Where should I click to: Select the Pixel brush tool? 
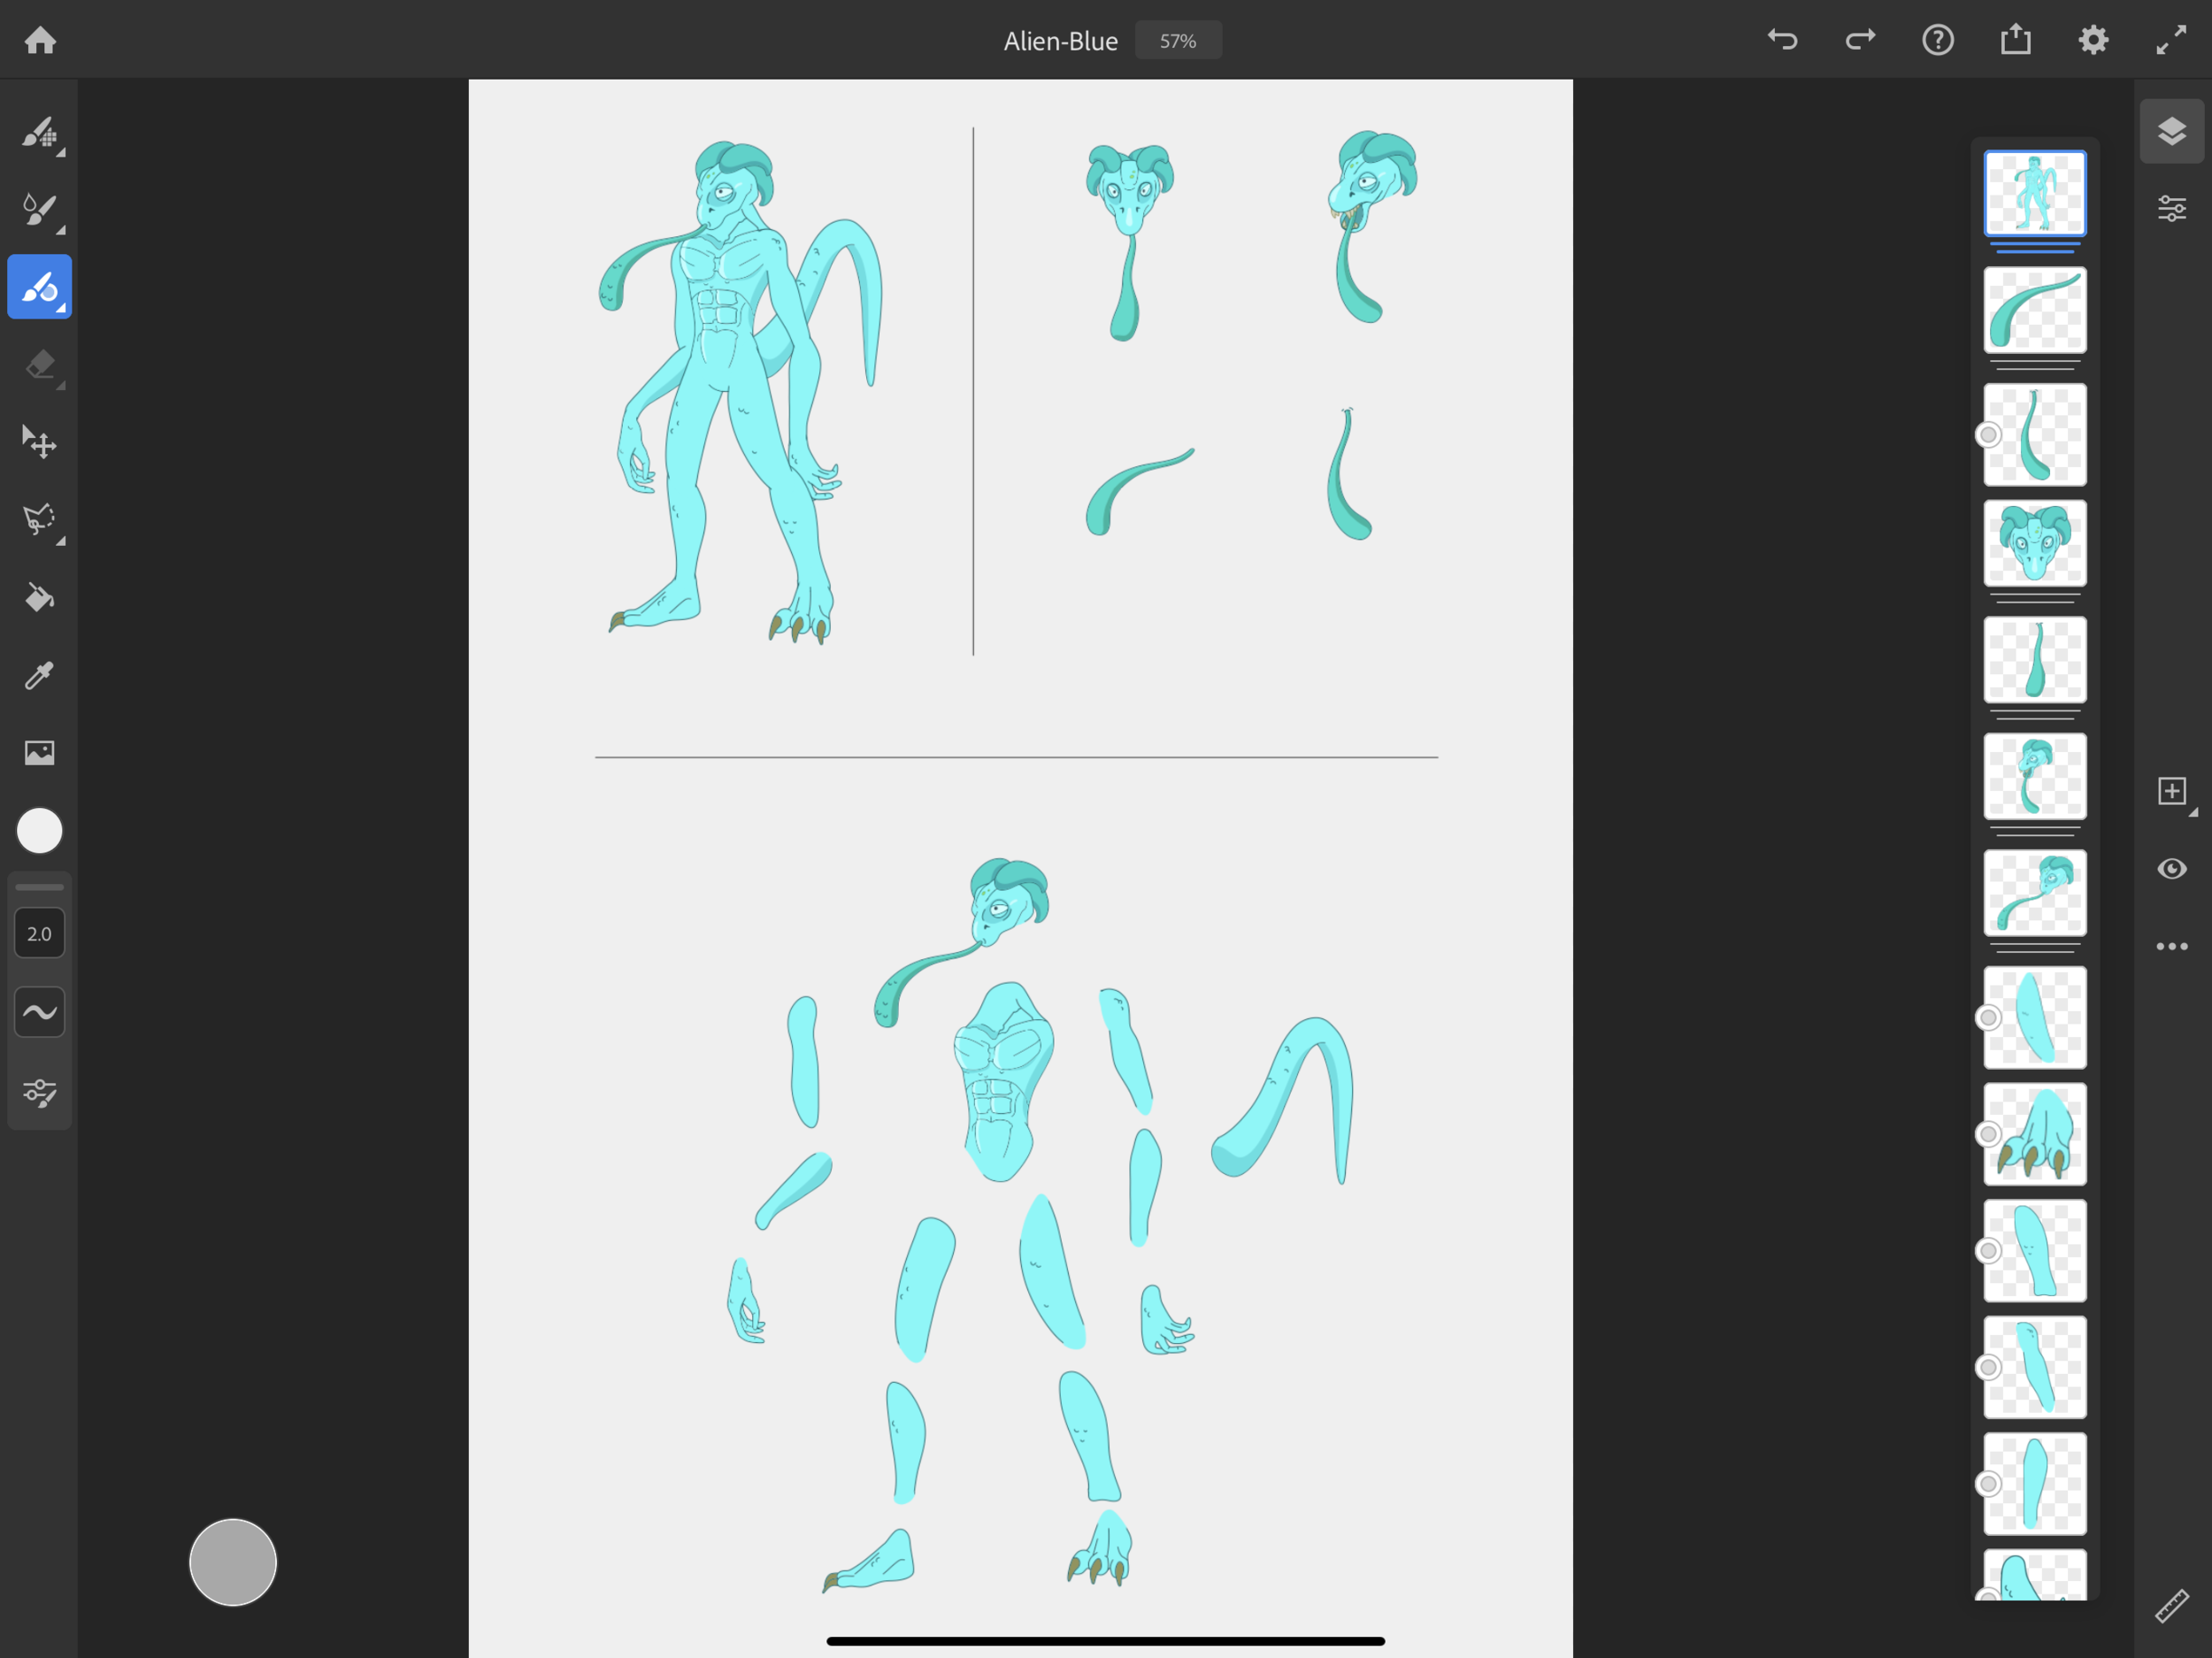(x=39, y=132)
